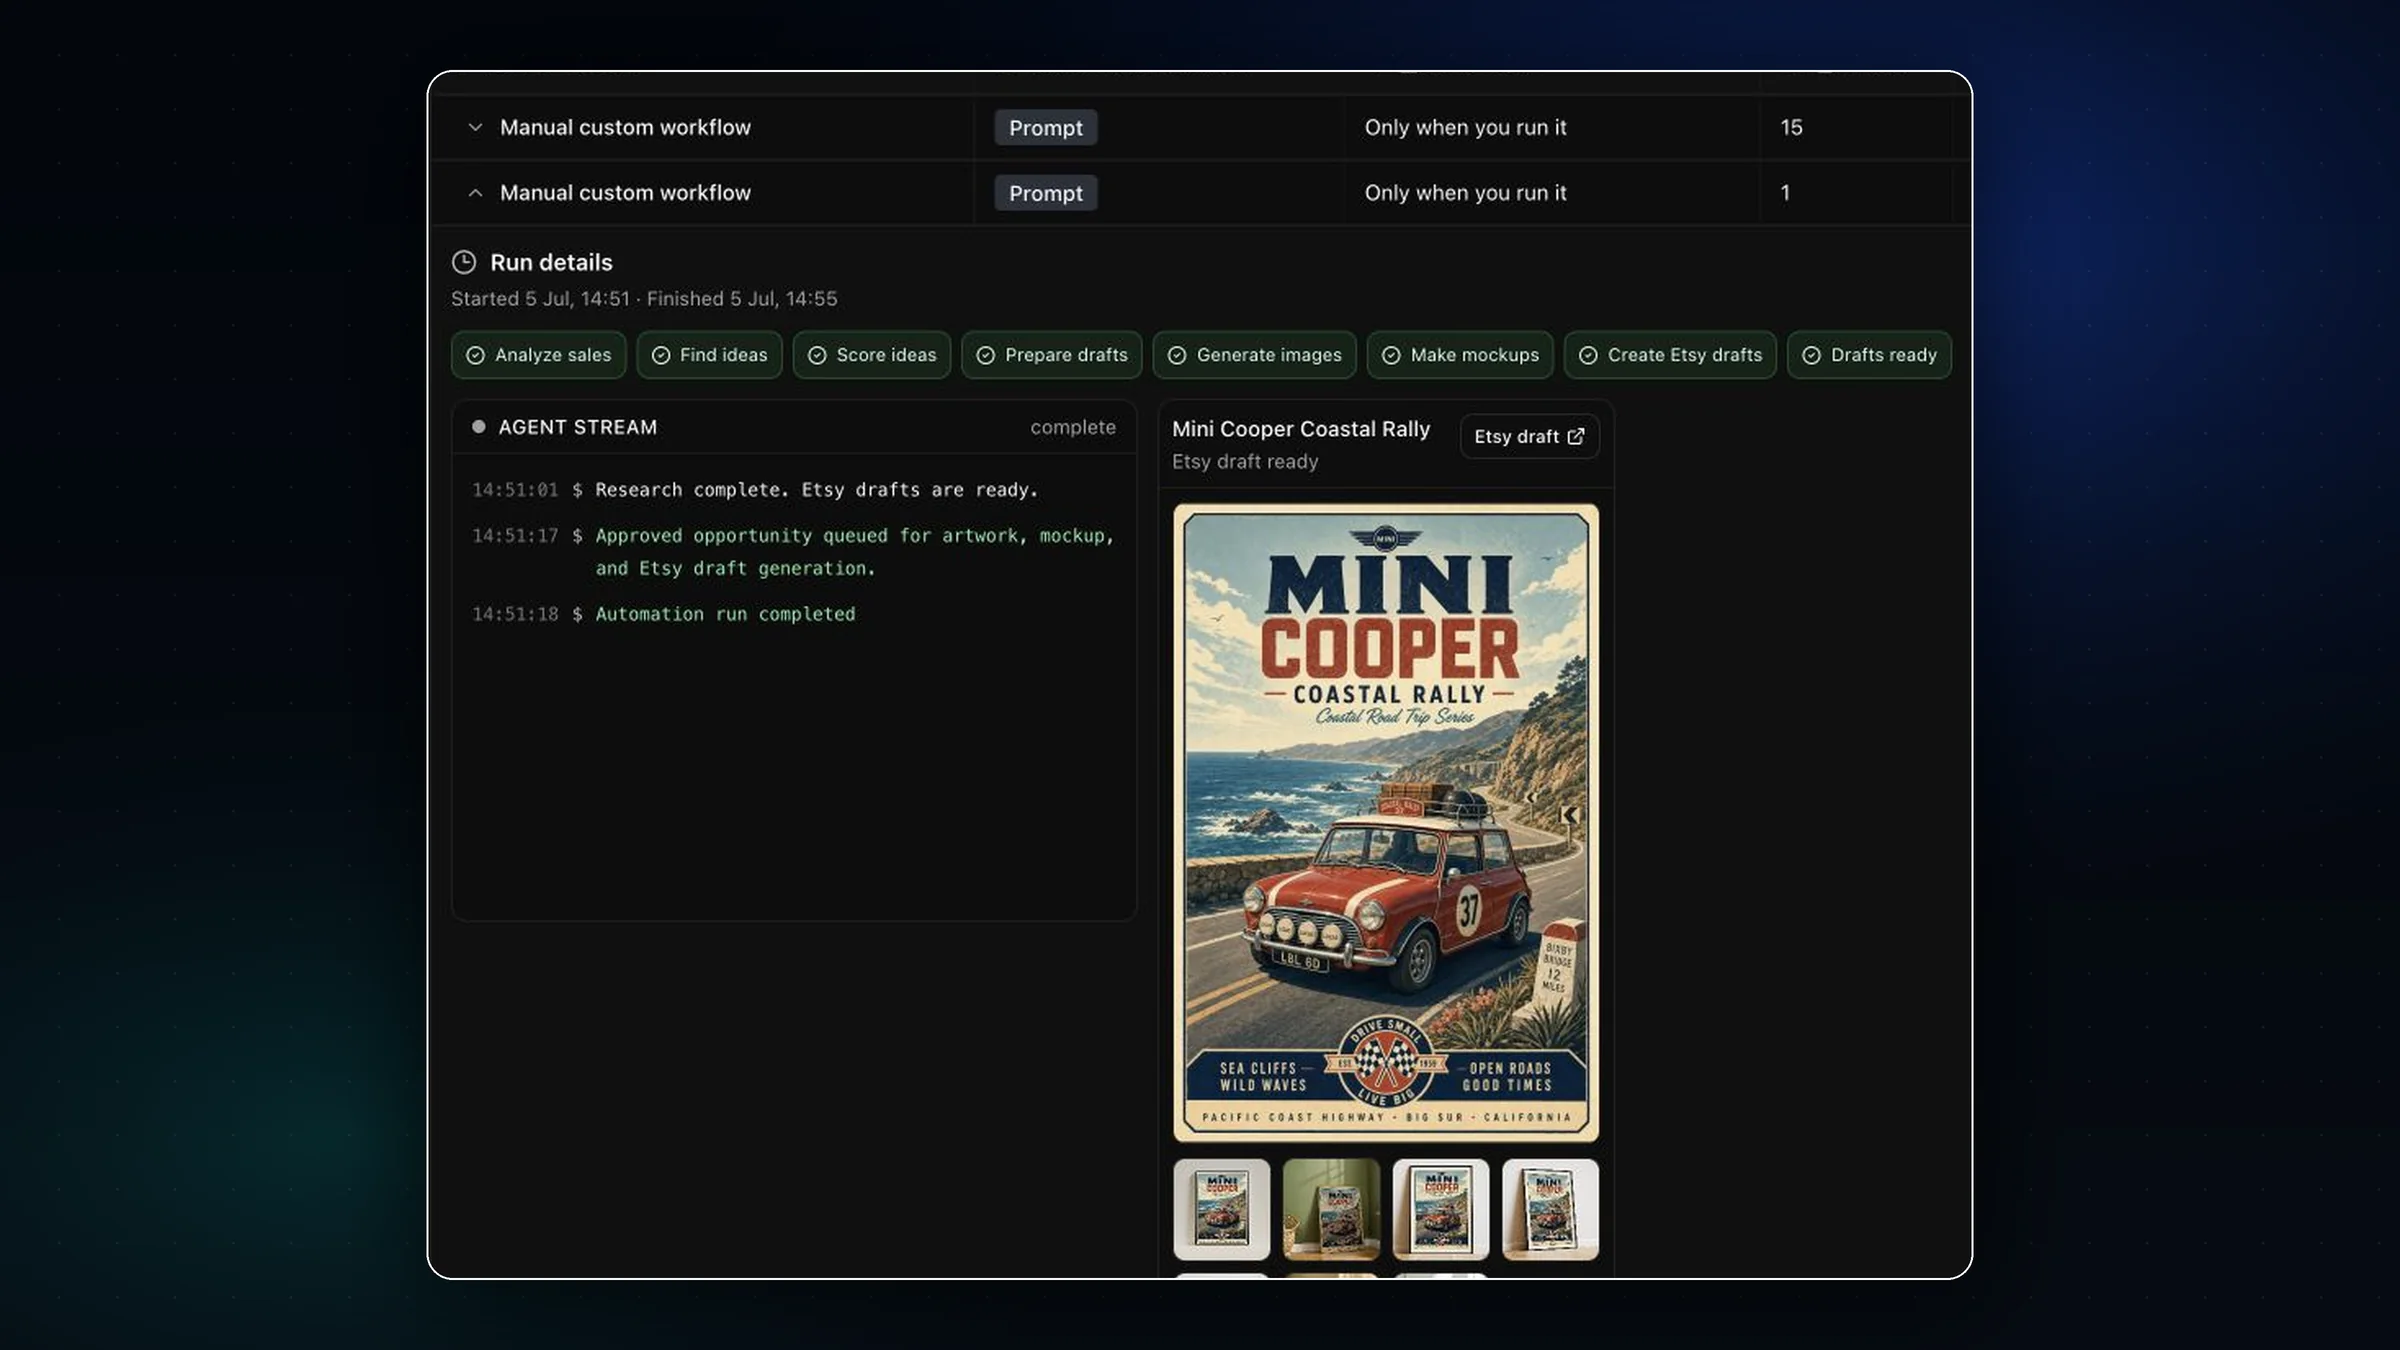Open the Etsy draft external link

coord(1529,437)
